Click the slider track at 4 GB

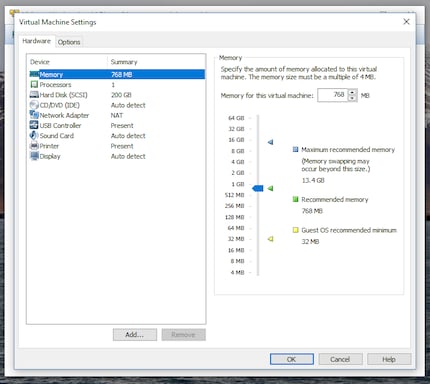coord(258,162)
